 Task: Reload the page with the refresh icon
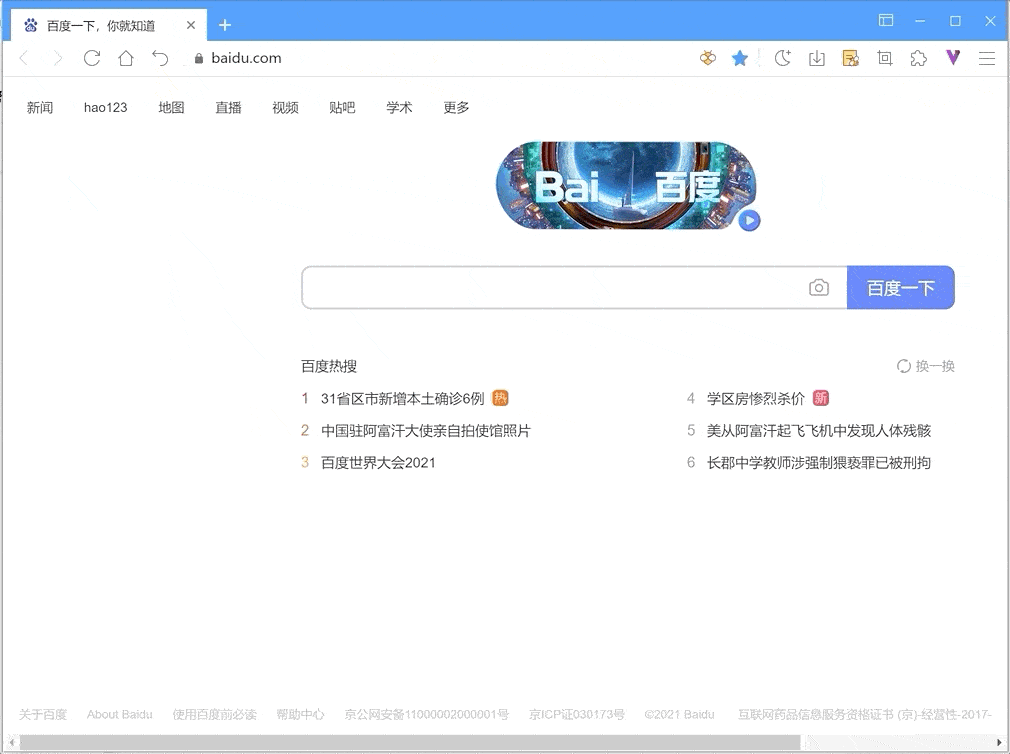click(x=92, y=58)
